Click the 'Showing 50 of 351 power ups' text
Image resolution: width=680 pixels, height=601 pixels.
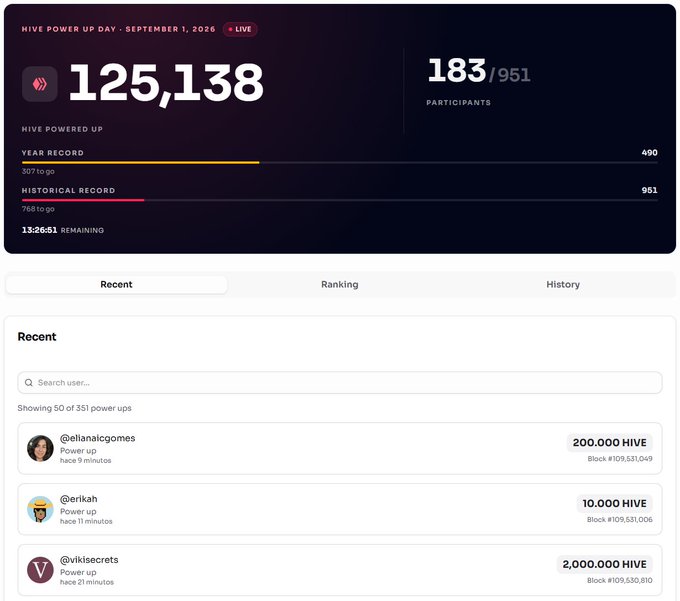point(74,408)
